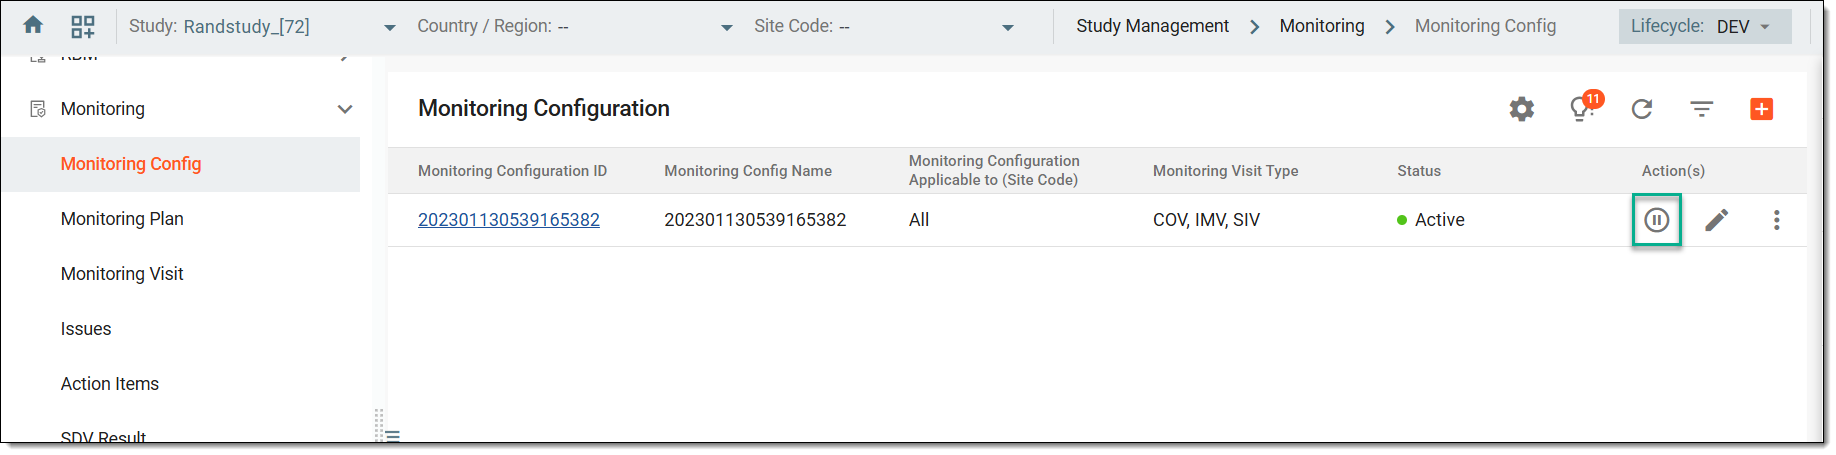Open SDV Result in sidebar
The width and height of the screenshot is (1836, 455).
tap(103, 437)
